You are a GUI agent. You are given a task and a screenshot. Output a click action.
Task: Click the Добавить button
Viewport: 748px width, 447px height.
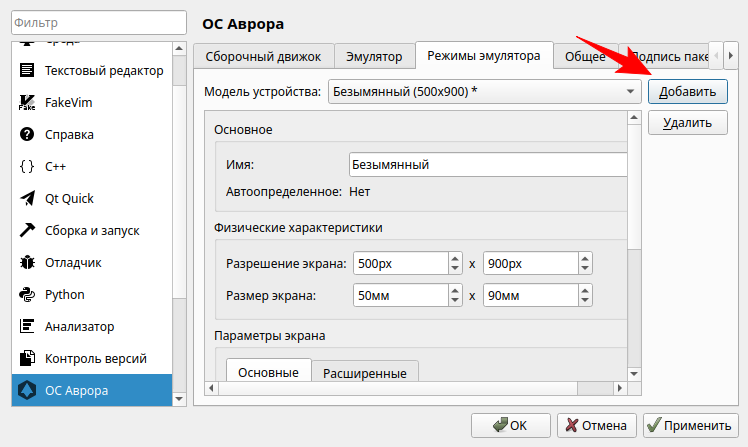click(687, 91)
